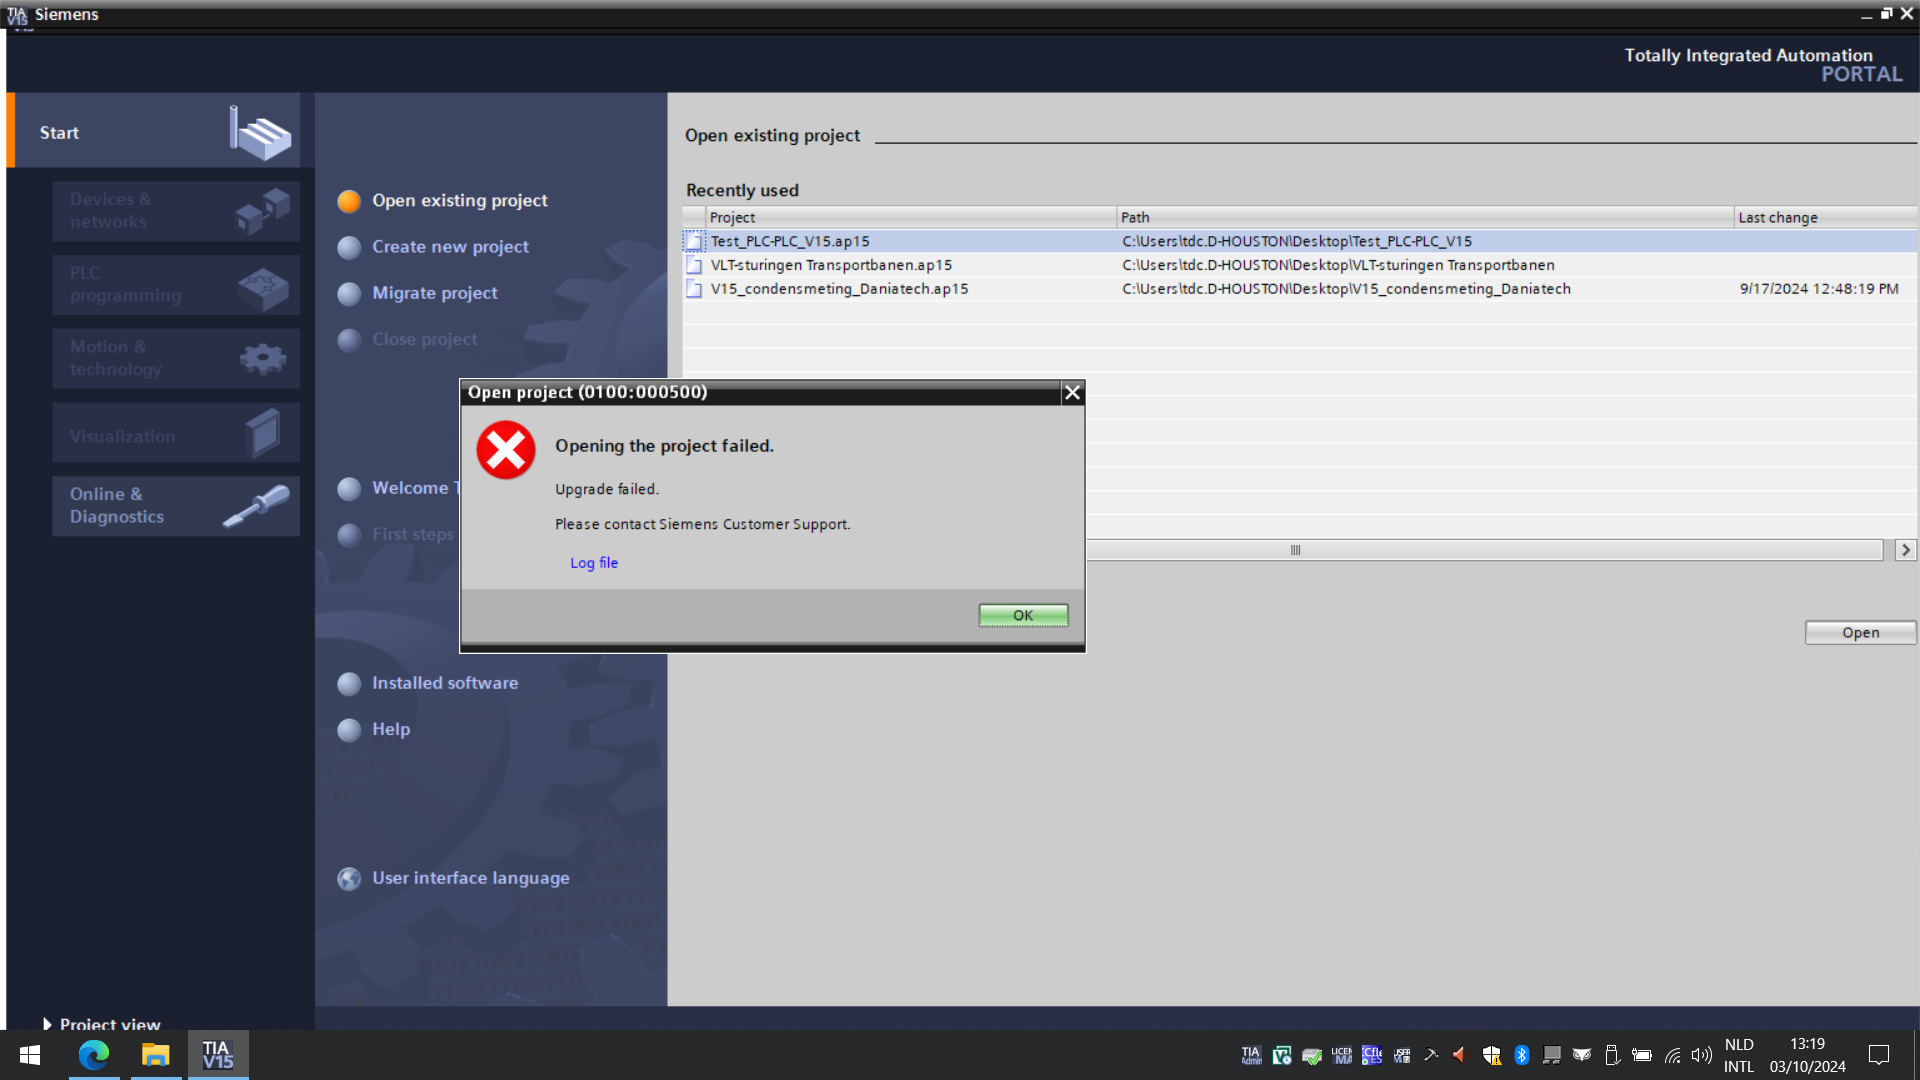Click the Test_PLC-PLC_V15.ap15 file icon
This screenshot has height=1080, width=1920.
694,242
